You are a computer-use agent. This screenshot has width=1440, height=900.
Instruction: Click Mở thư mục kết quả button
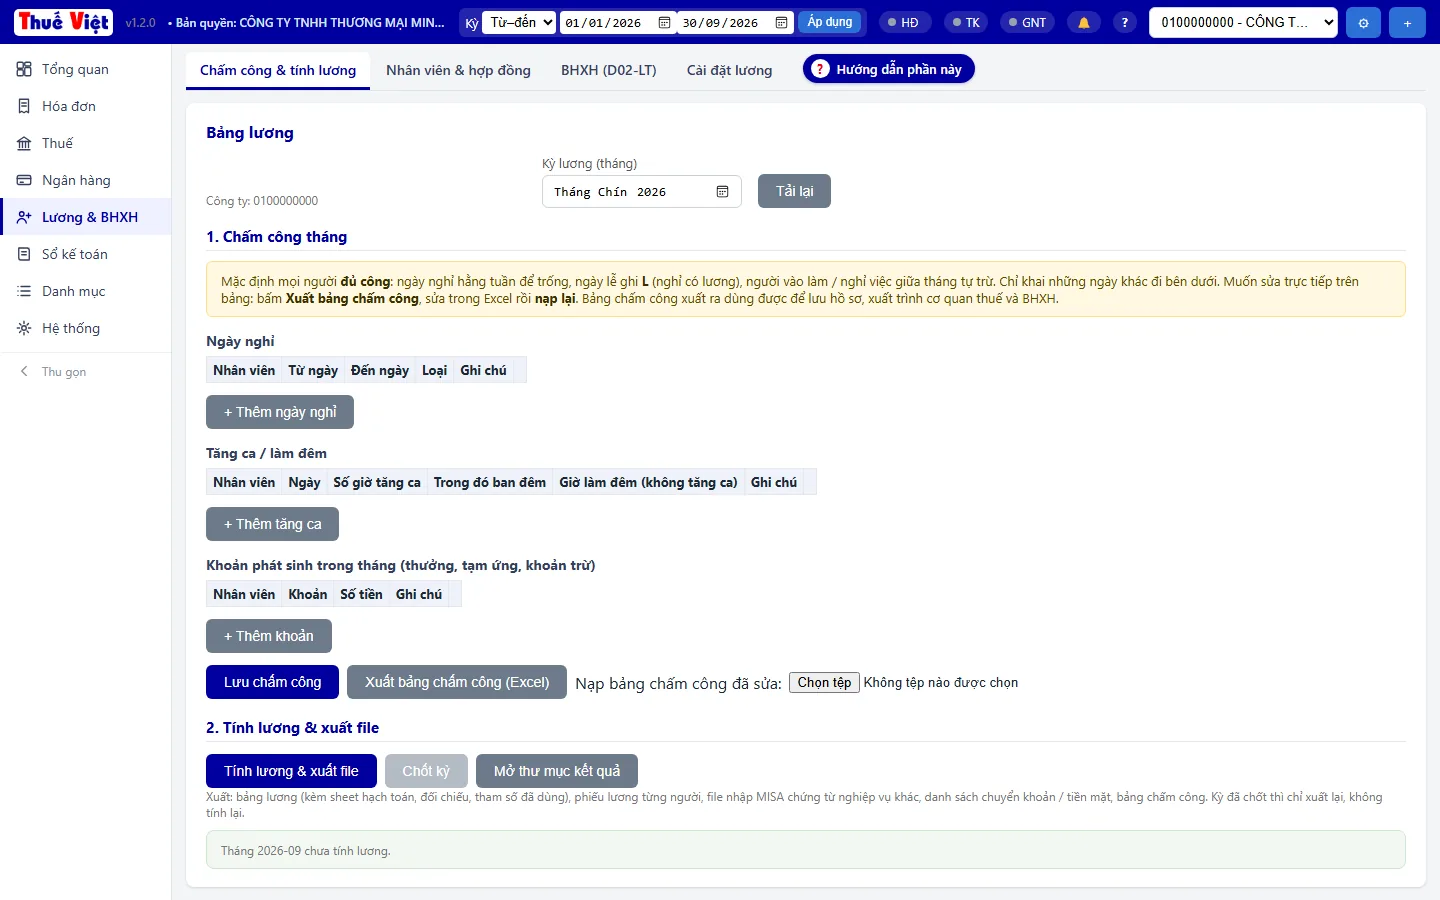coord(557,771)
